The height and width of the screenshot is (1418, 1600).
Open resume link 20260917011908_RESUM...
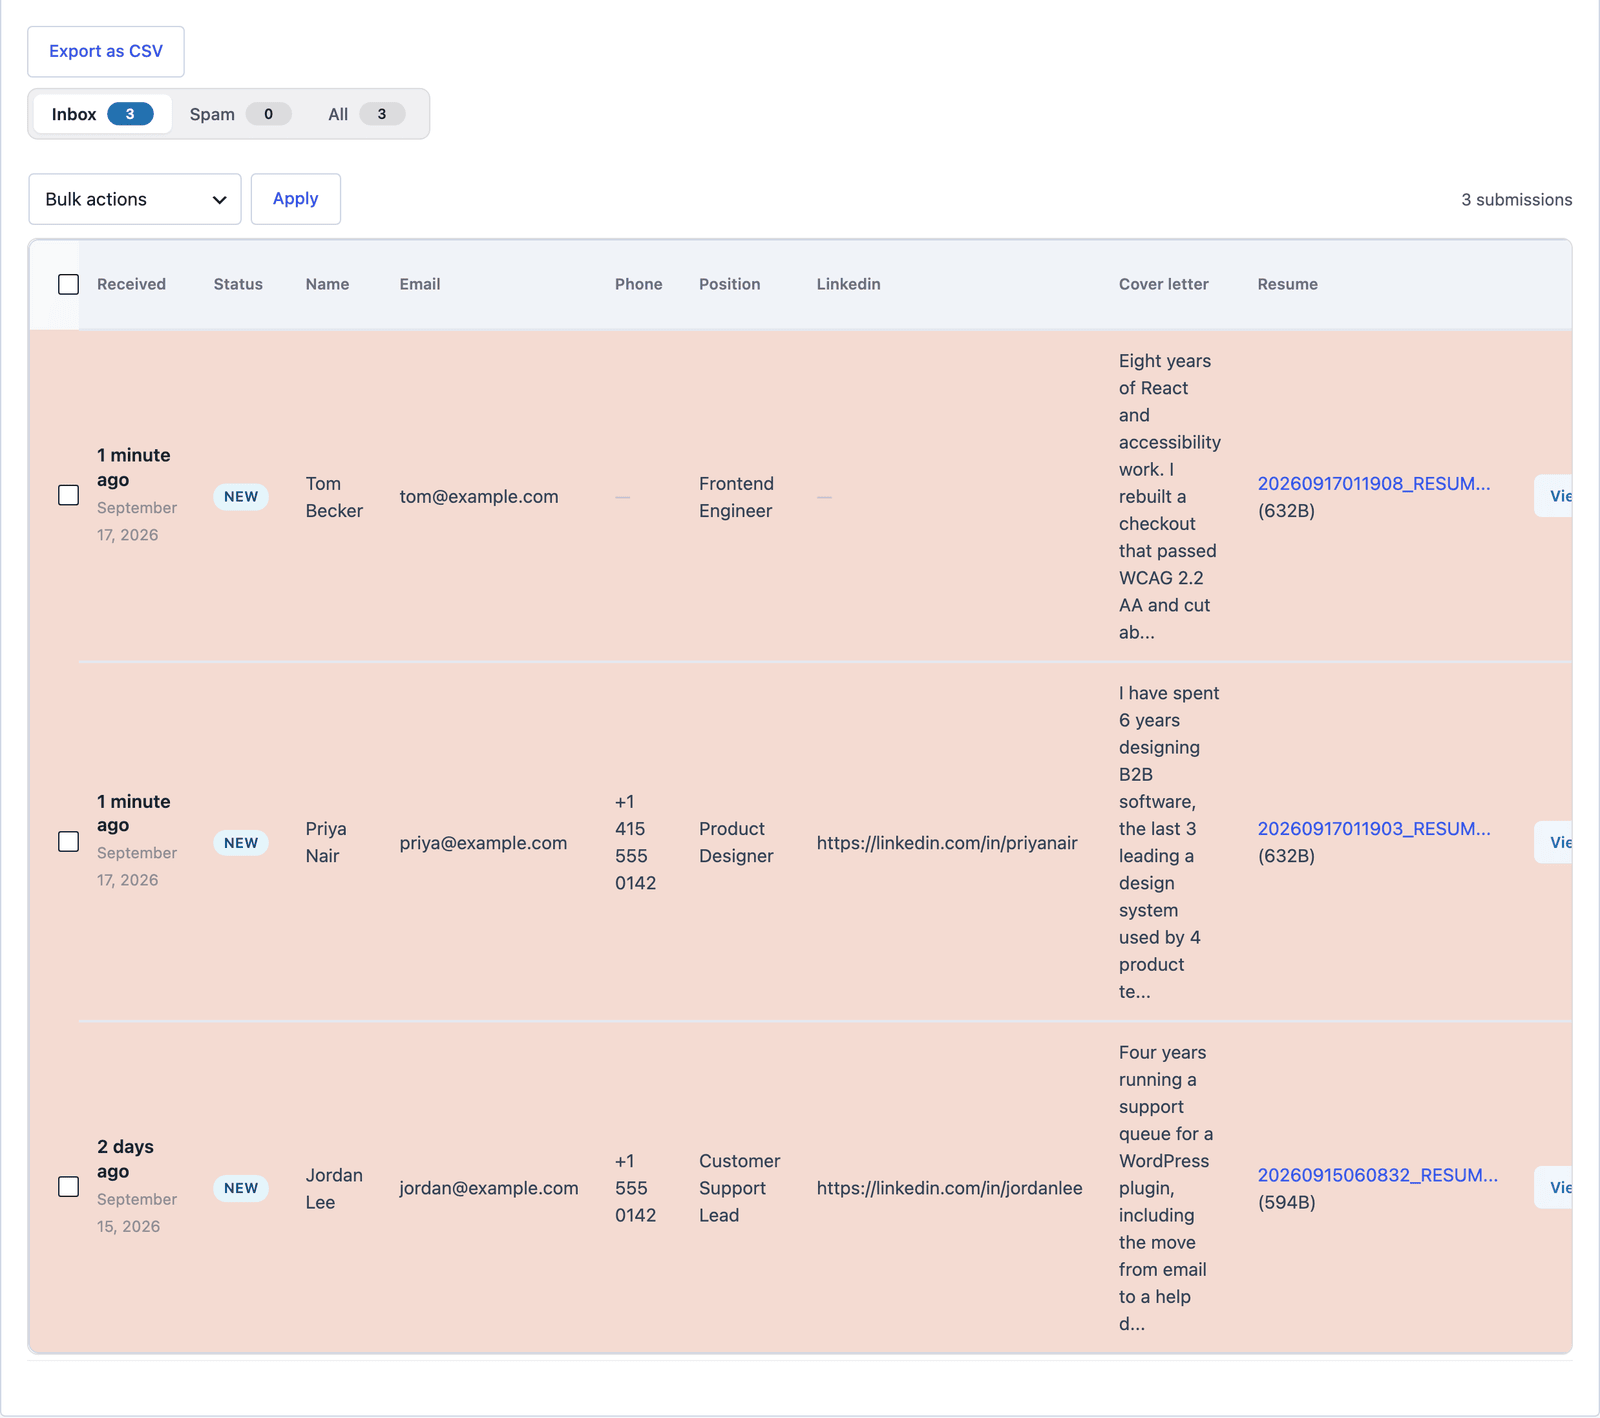(x=1374, y=484)
